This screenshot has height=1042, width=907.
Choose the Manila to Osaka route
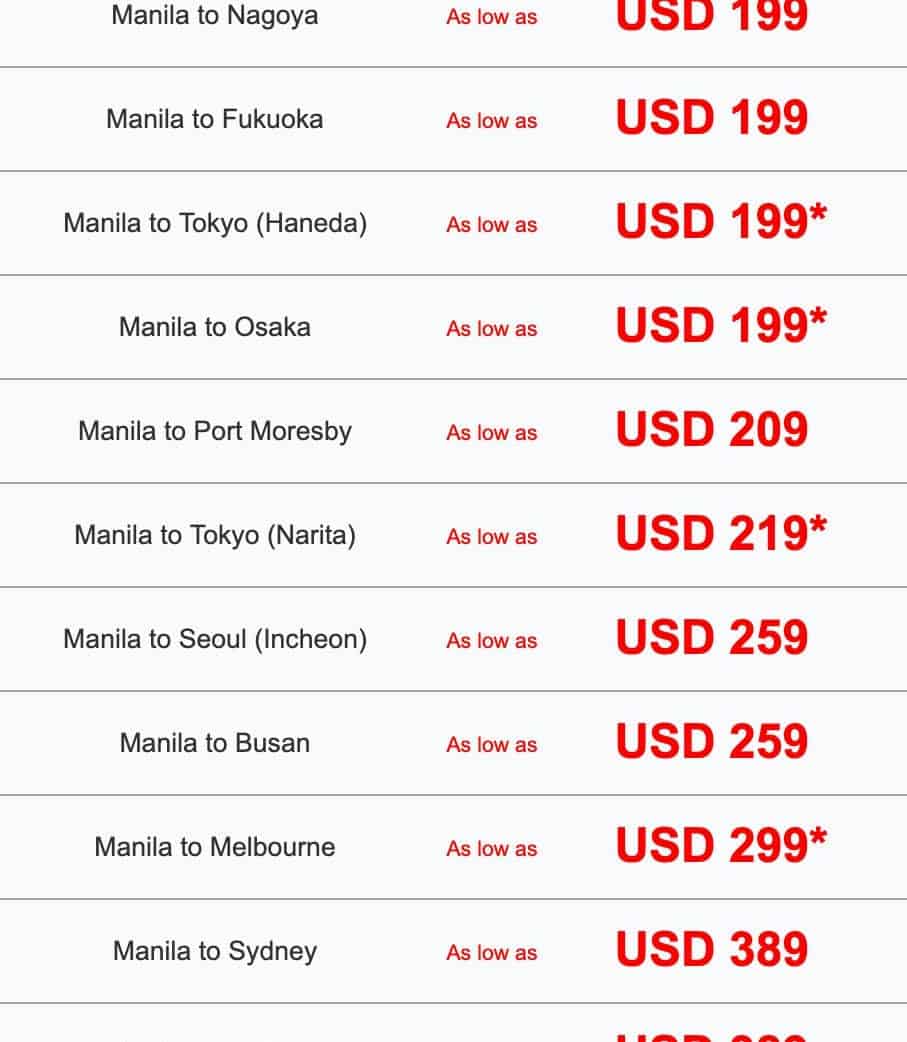(215, 327)
